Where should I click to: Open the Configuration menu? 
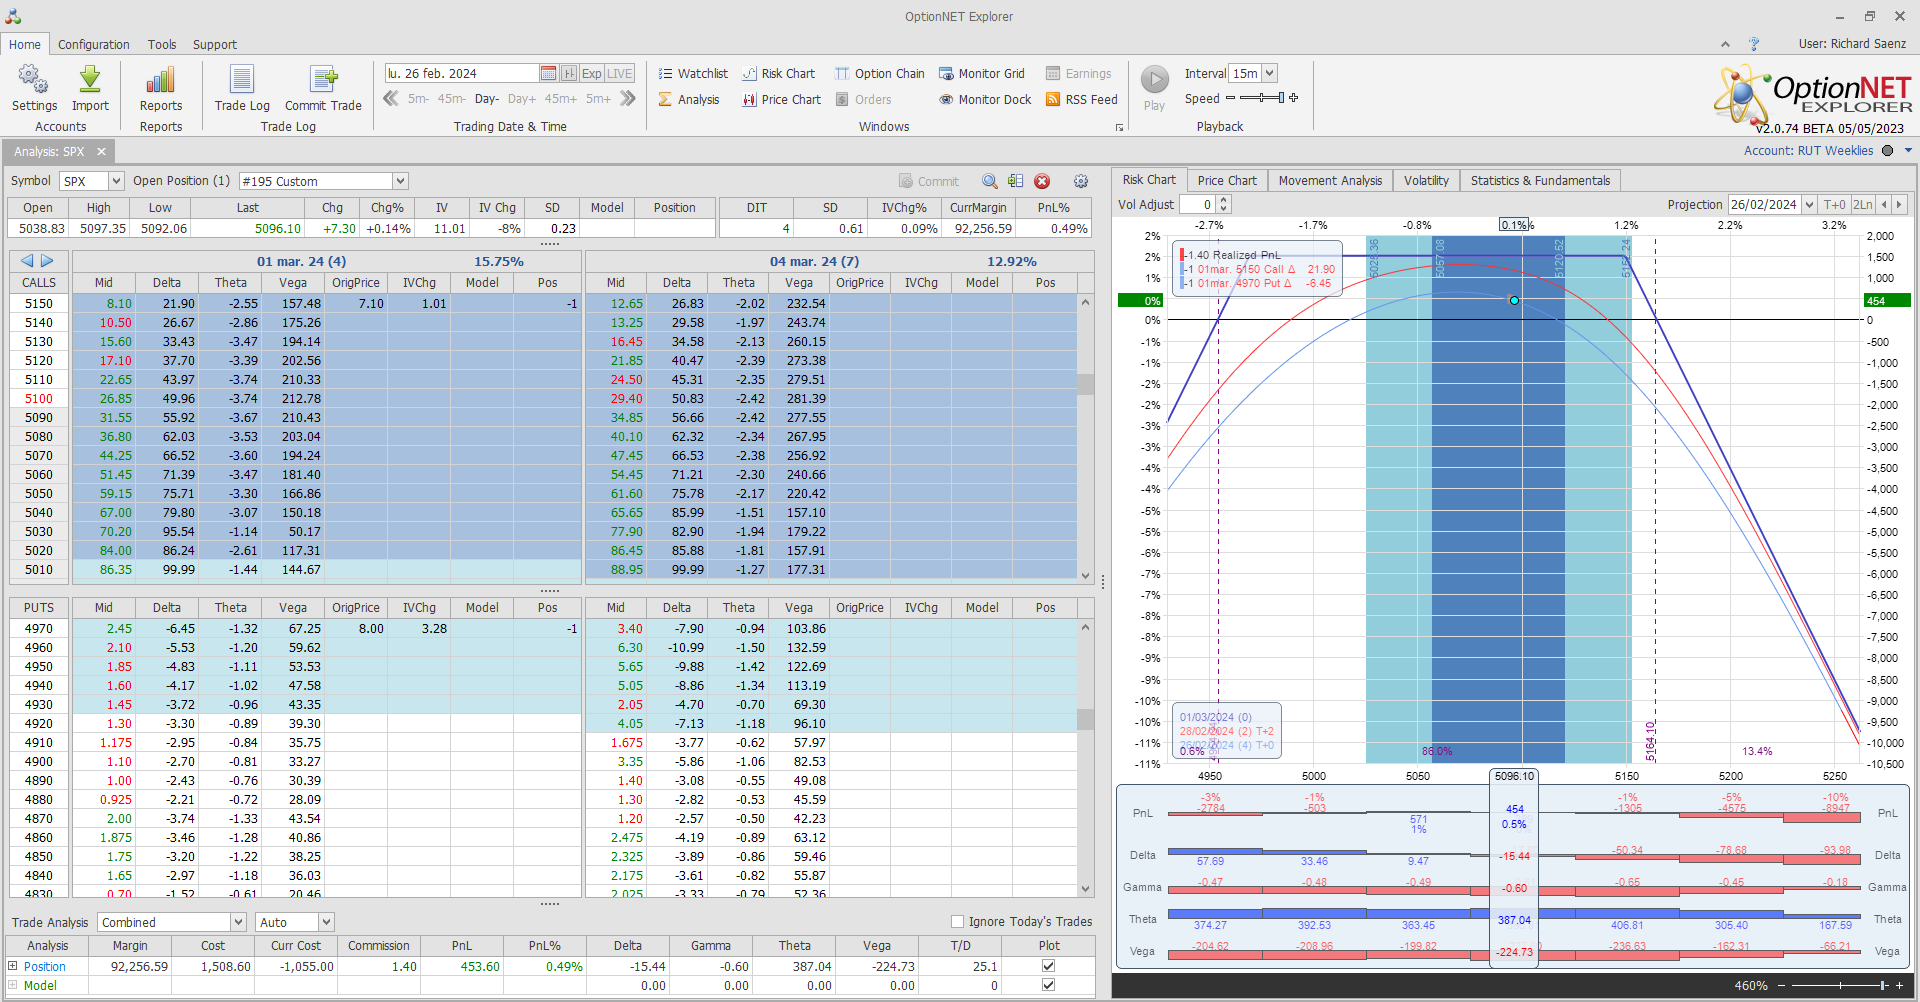93,45
